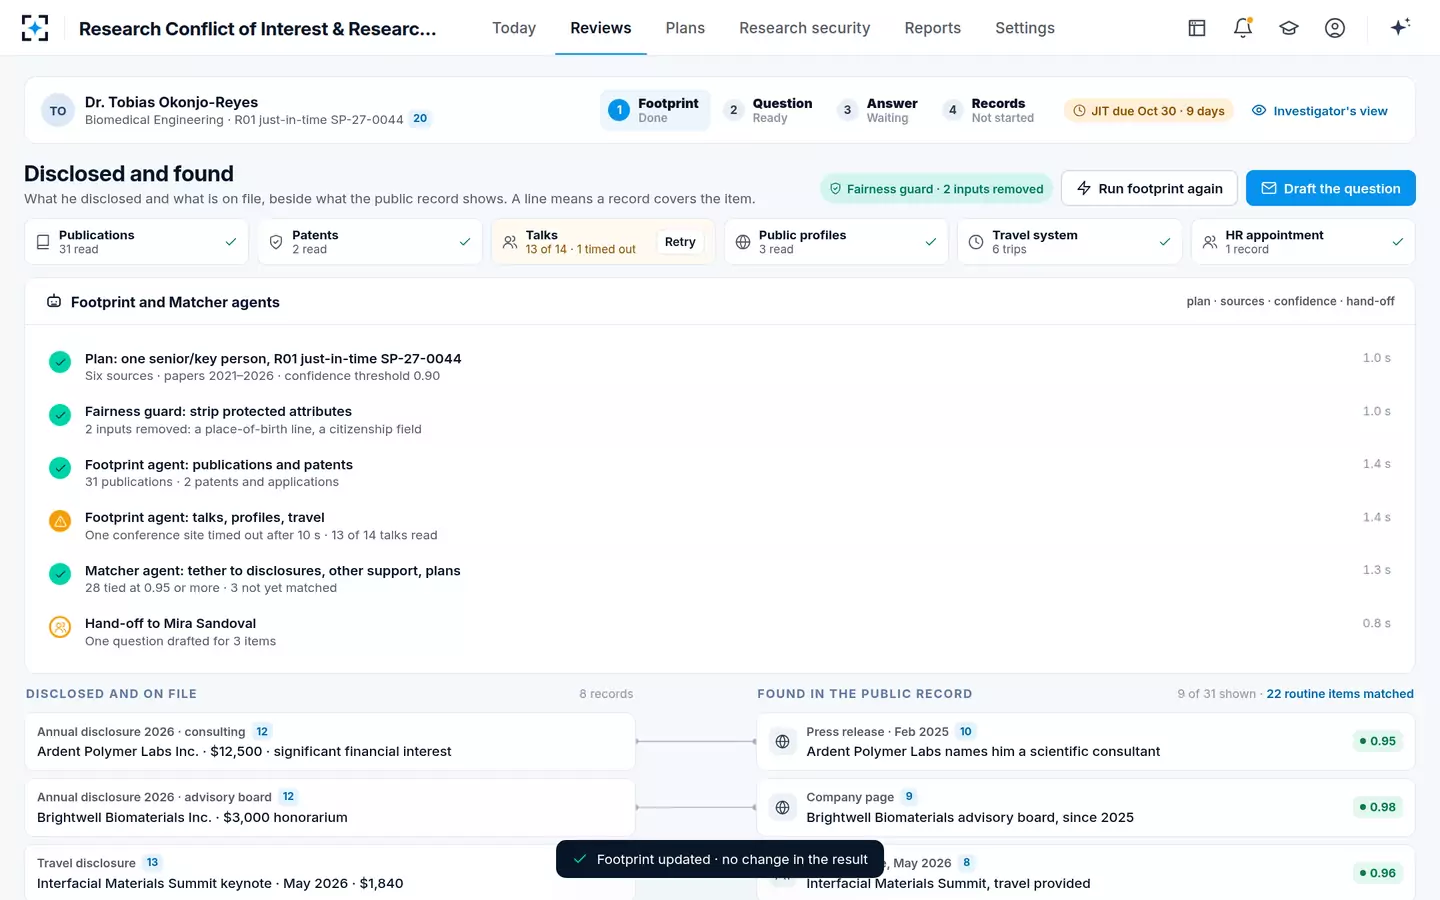Click the 0.98 confidence badge
Screen dimensions: 1440x900
click(x=1377, y=808)
